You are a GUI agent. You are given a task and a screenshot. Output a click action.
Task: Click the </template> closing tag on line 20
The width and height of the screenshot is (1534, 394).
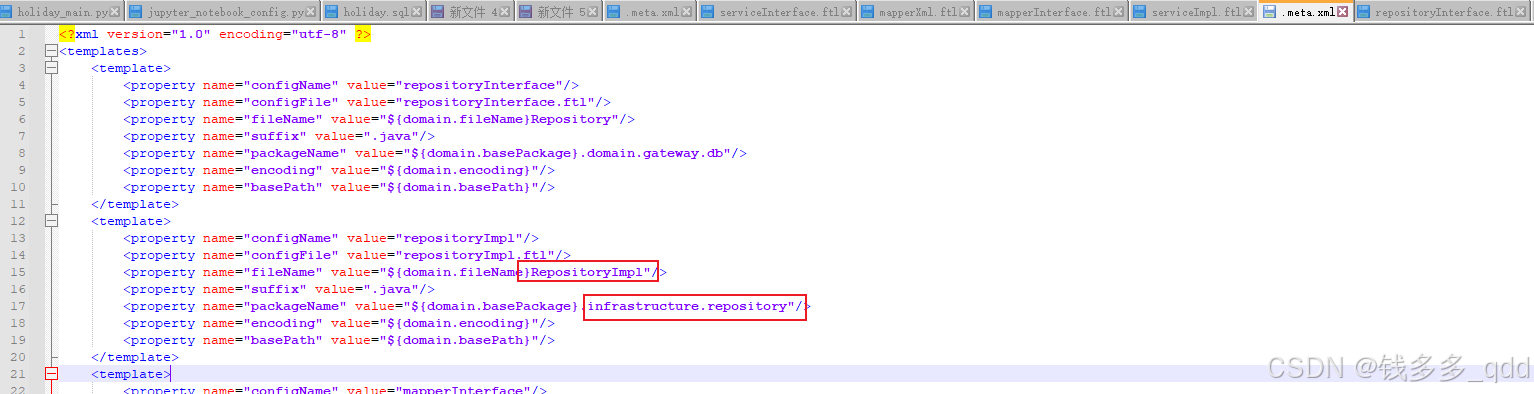tap(135, 357)
